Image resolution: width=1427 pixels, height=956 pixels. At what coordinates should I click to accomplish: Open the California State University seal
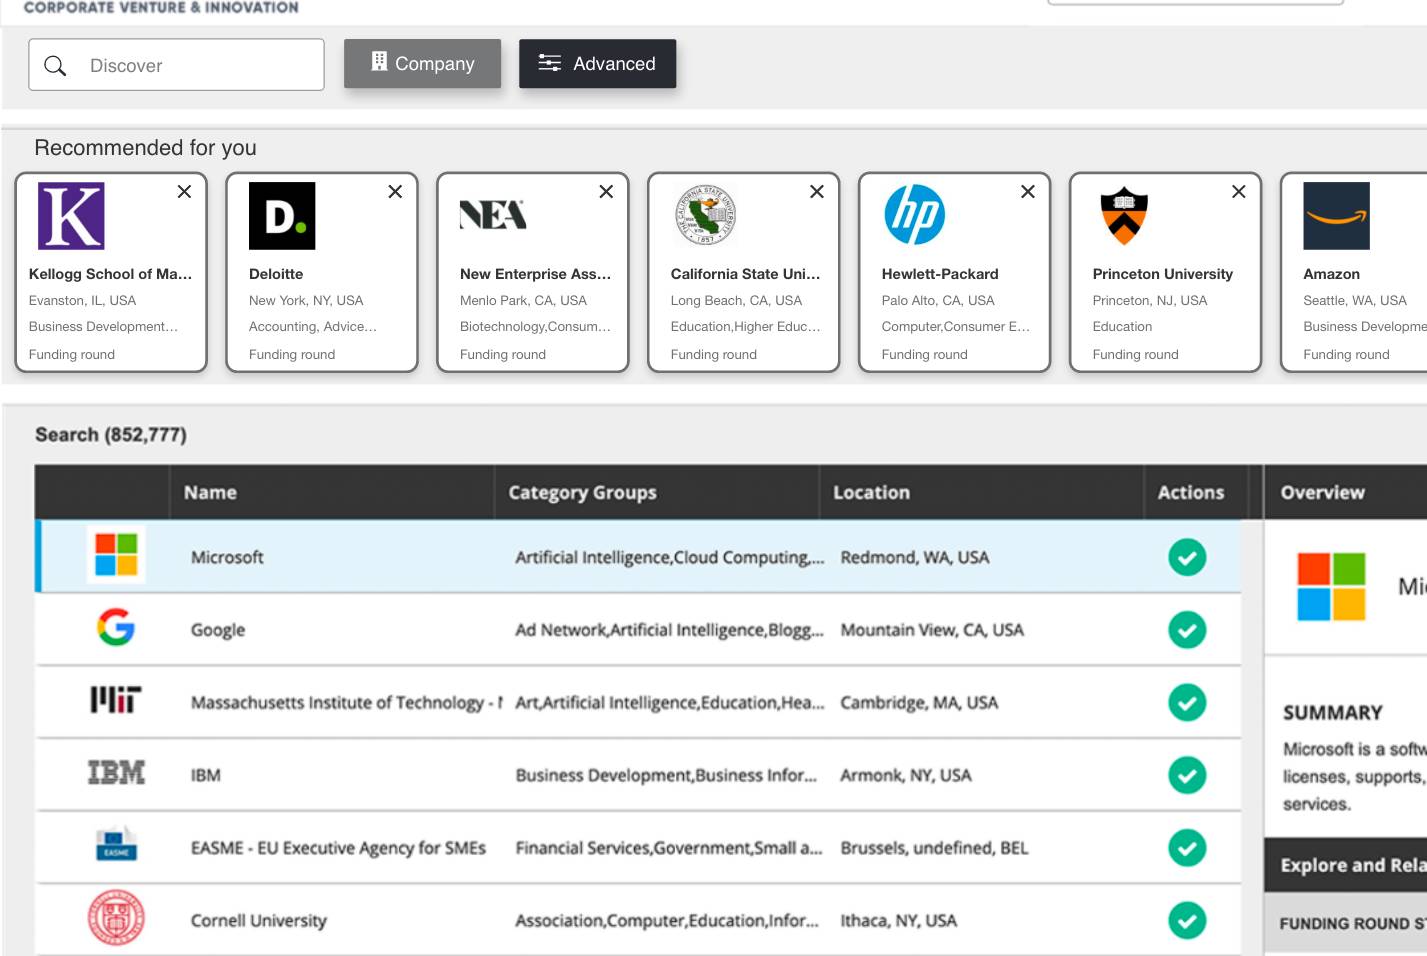tap(706, 215)
